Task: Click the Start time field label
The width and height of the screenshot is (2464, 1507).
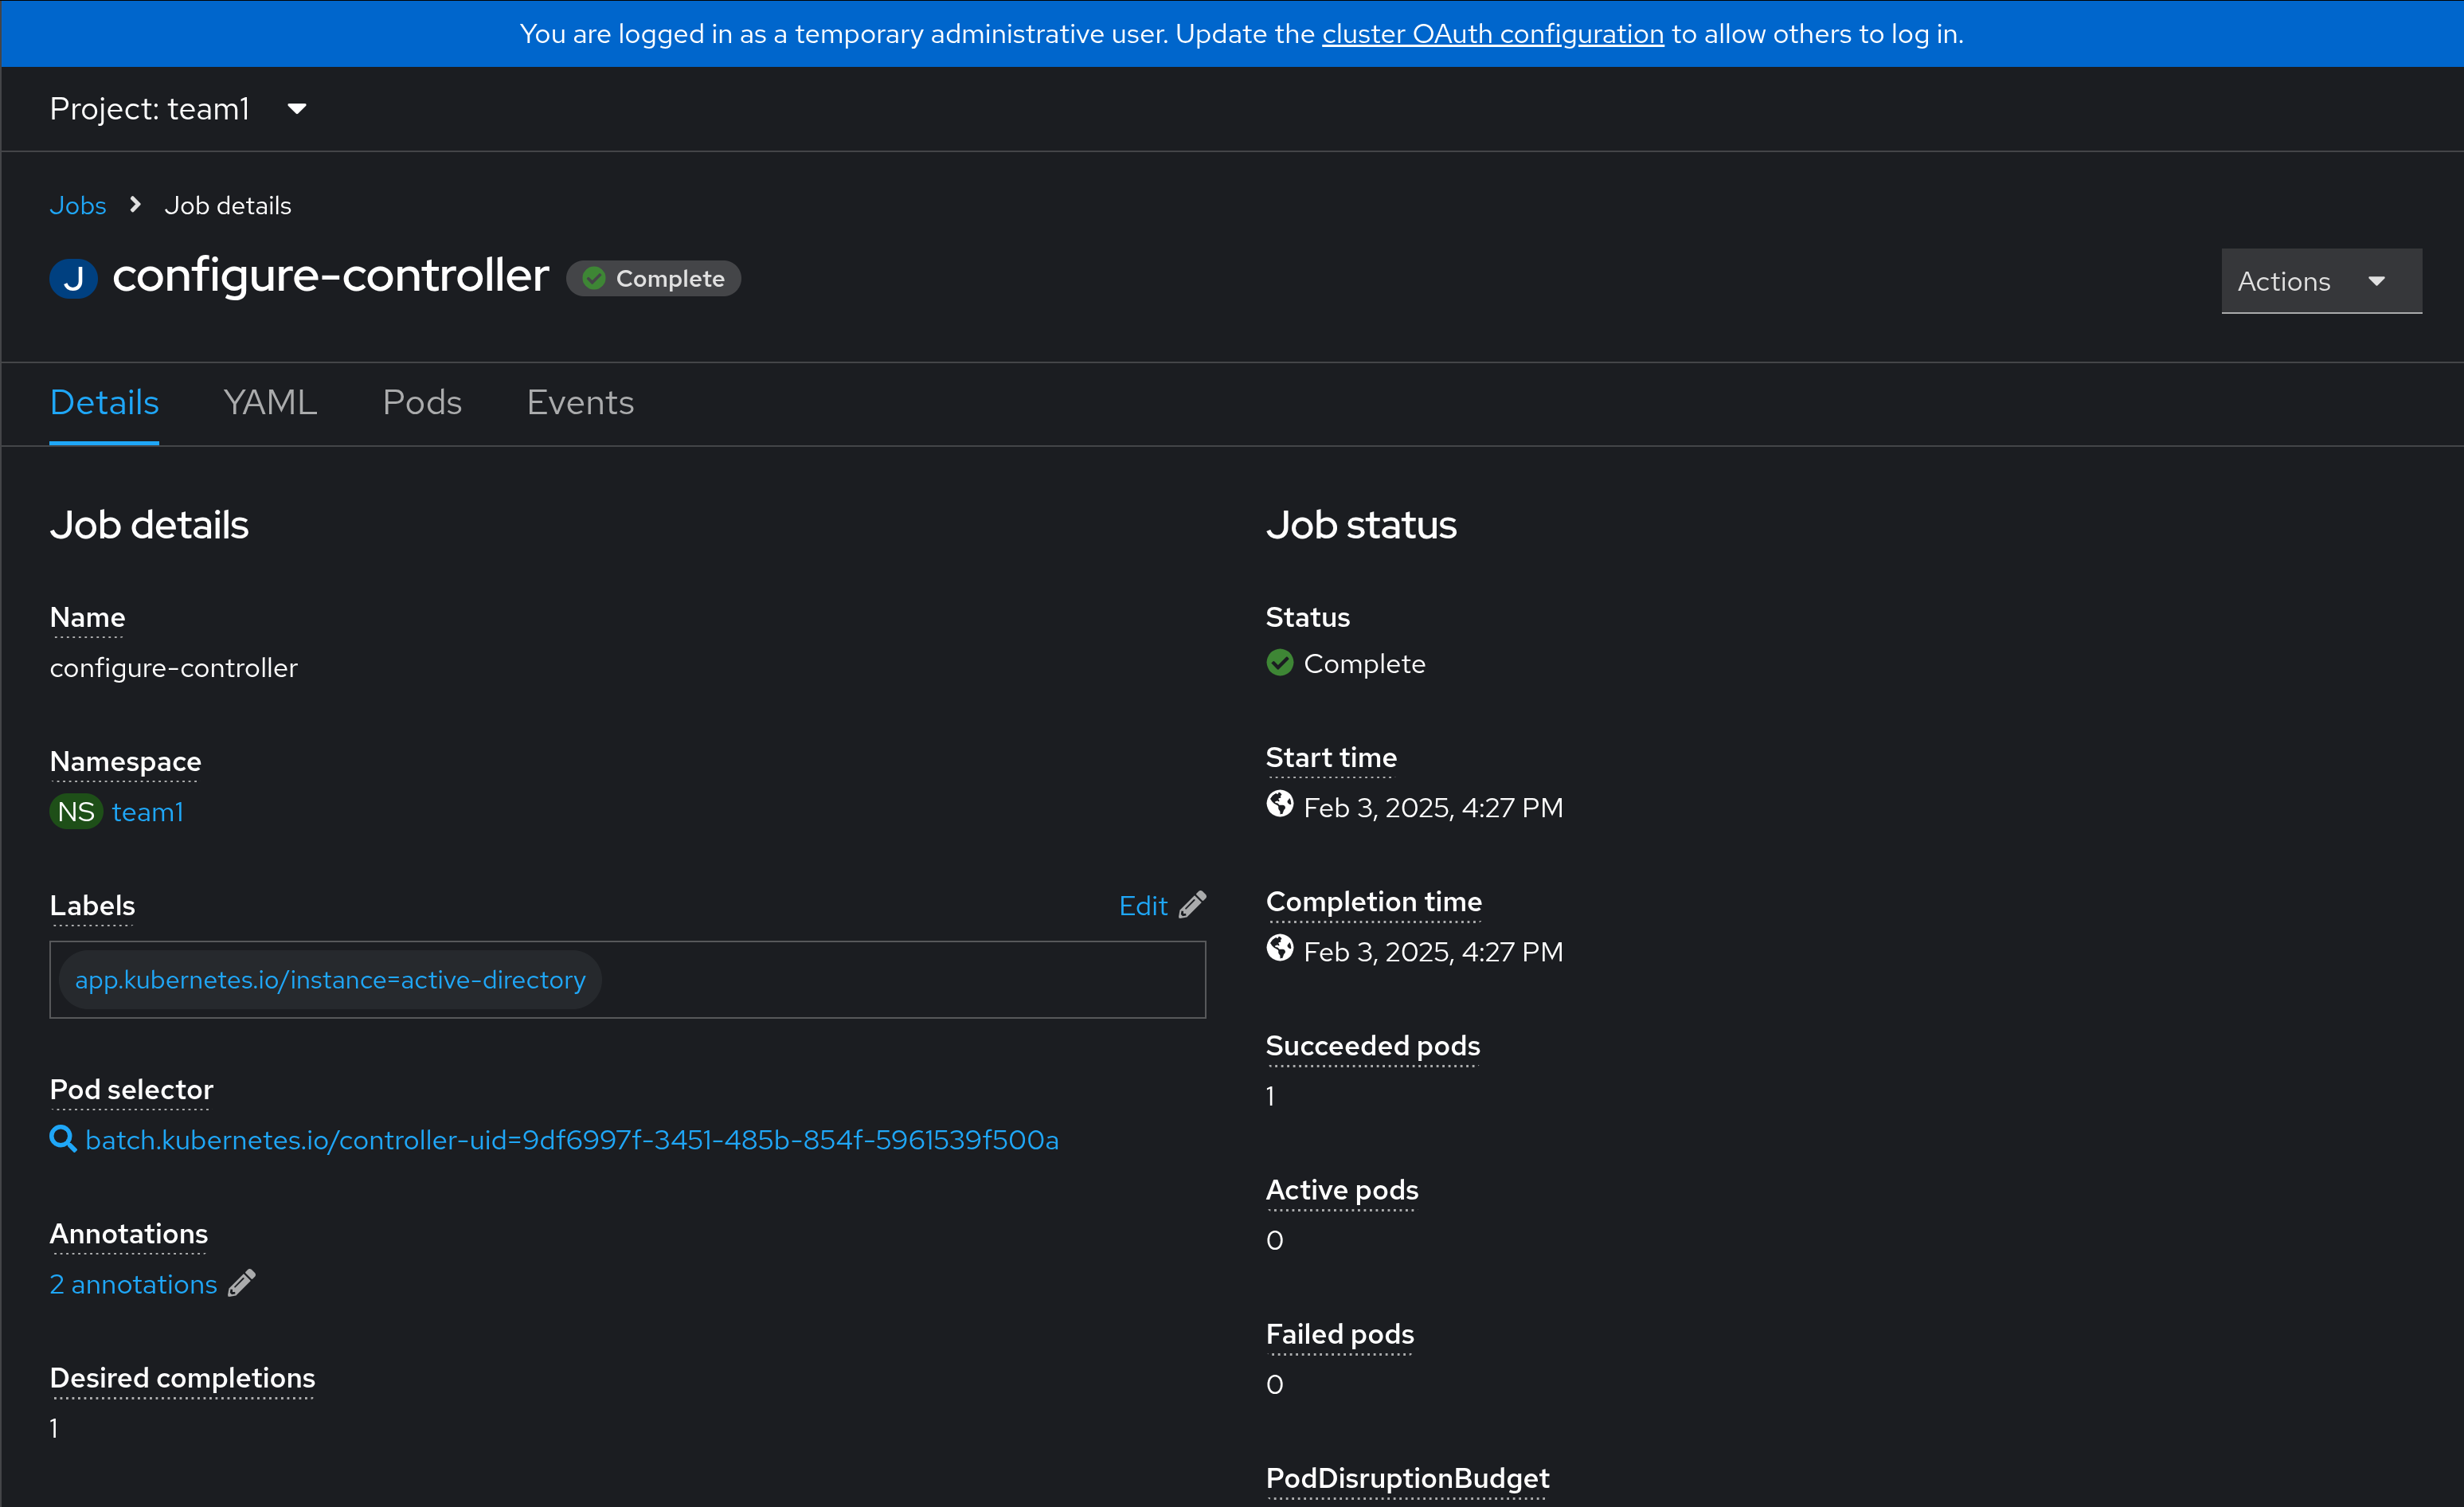Action: [1331, 757]
